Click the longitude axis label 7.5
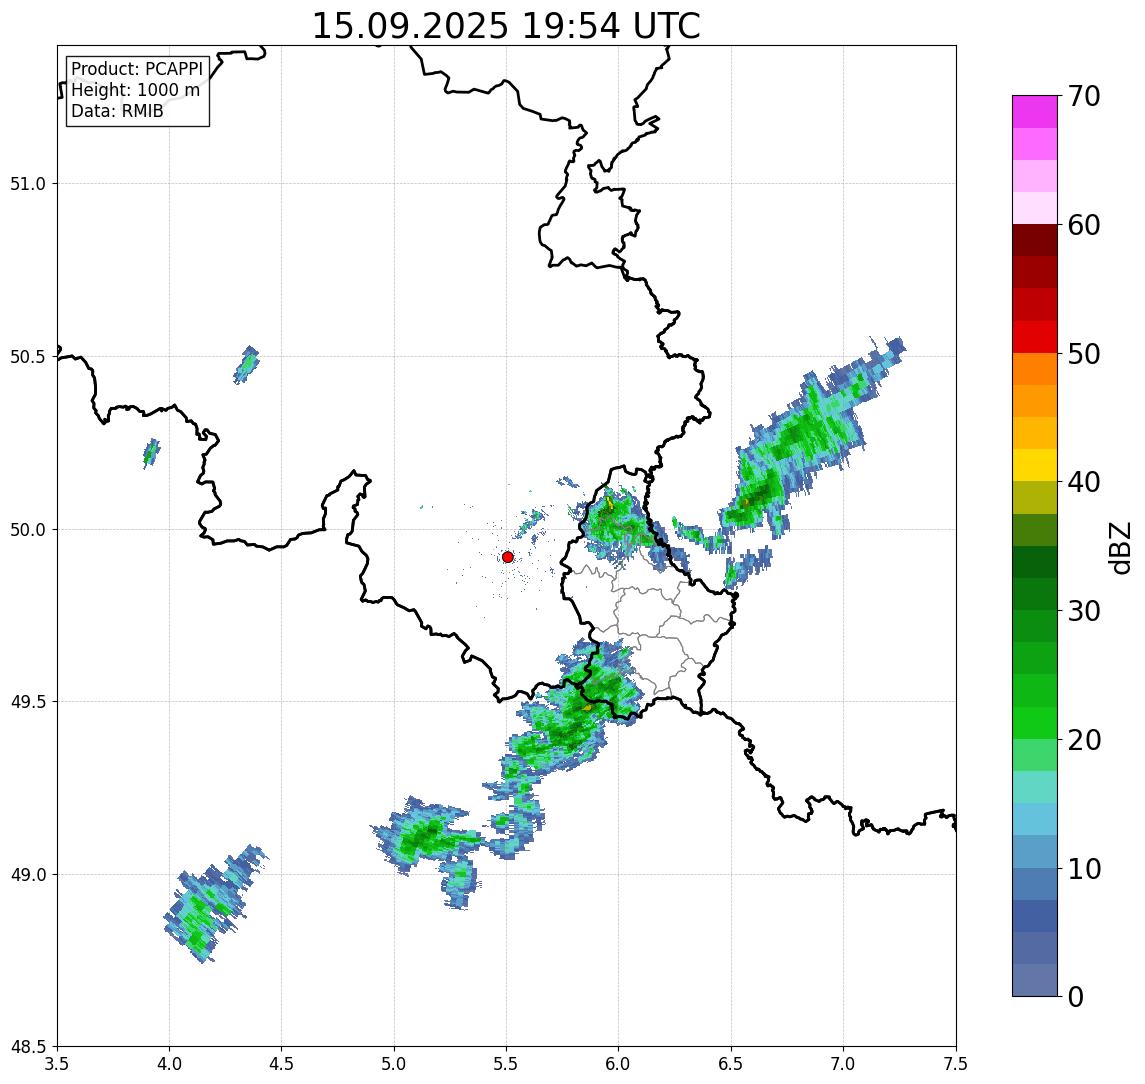 [956, 1064]
